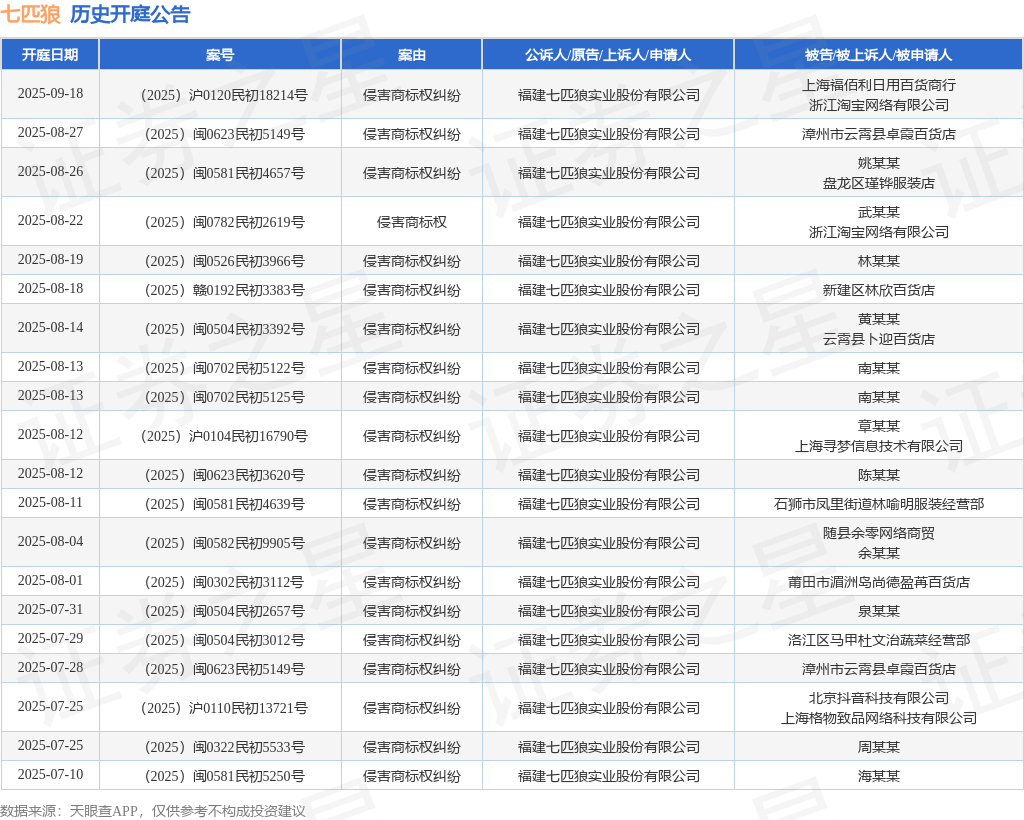Click defendant 云霄县卜迎百货店
The image size is (1024, 820).
tap(879, 339)
